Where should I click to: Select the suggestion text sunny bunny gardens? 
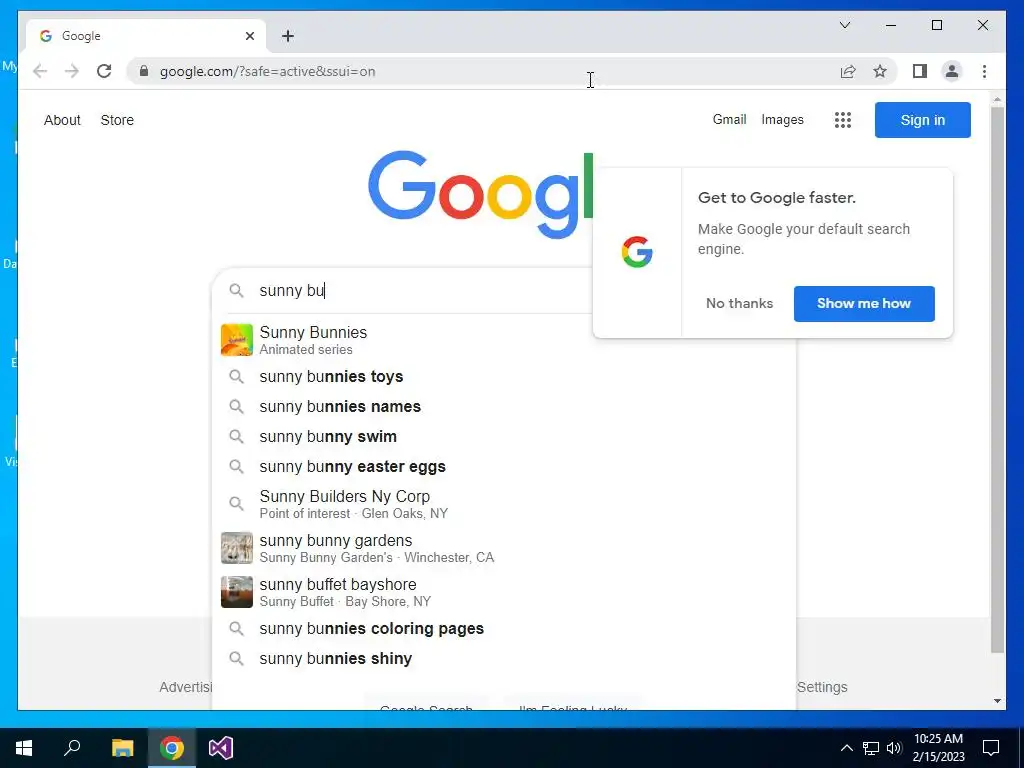coord(336,541)
